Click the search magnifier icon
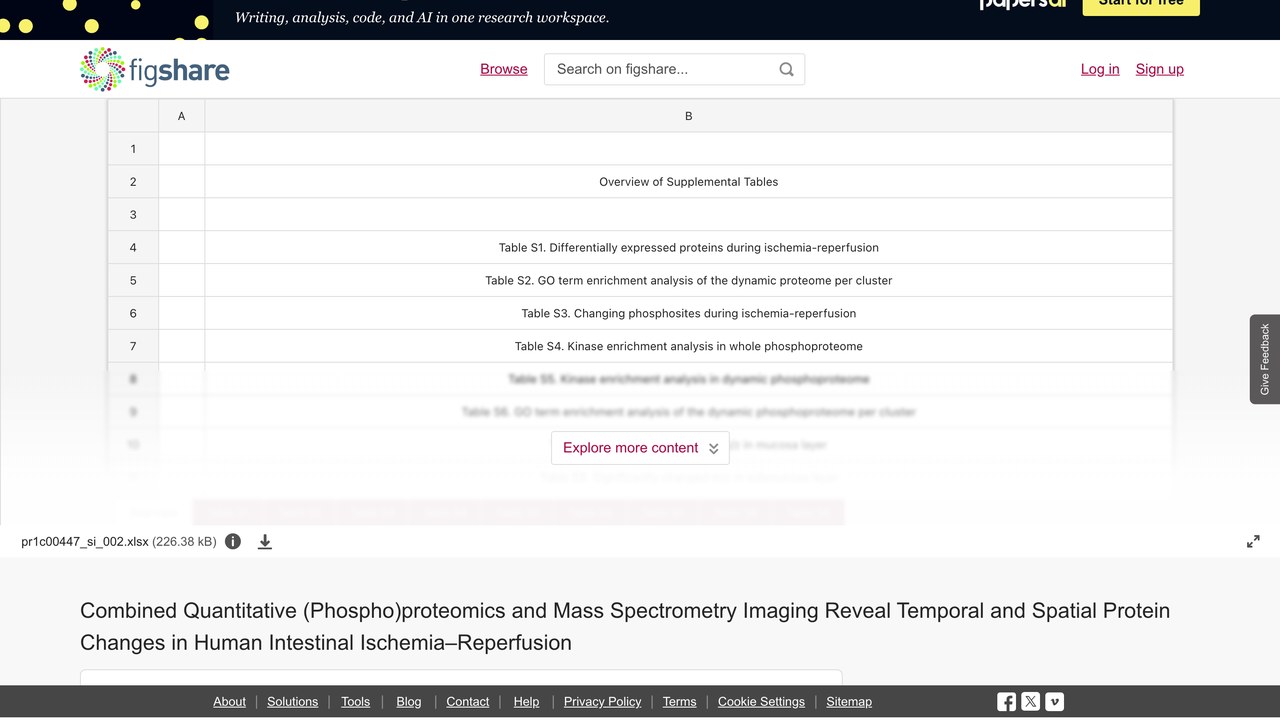 click(786, 69)
